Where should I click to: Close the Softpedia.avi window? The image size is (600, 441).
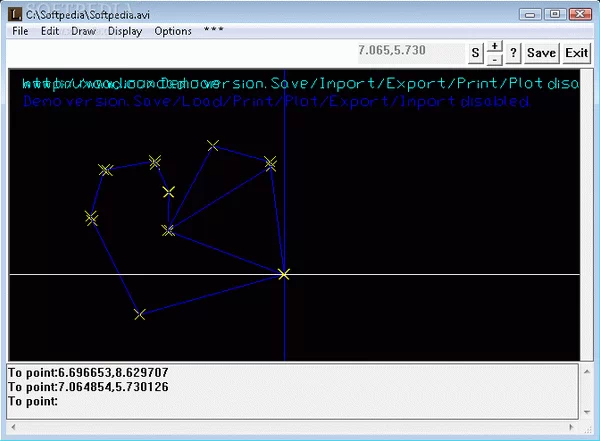coord(580,15)
